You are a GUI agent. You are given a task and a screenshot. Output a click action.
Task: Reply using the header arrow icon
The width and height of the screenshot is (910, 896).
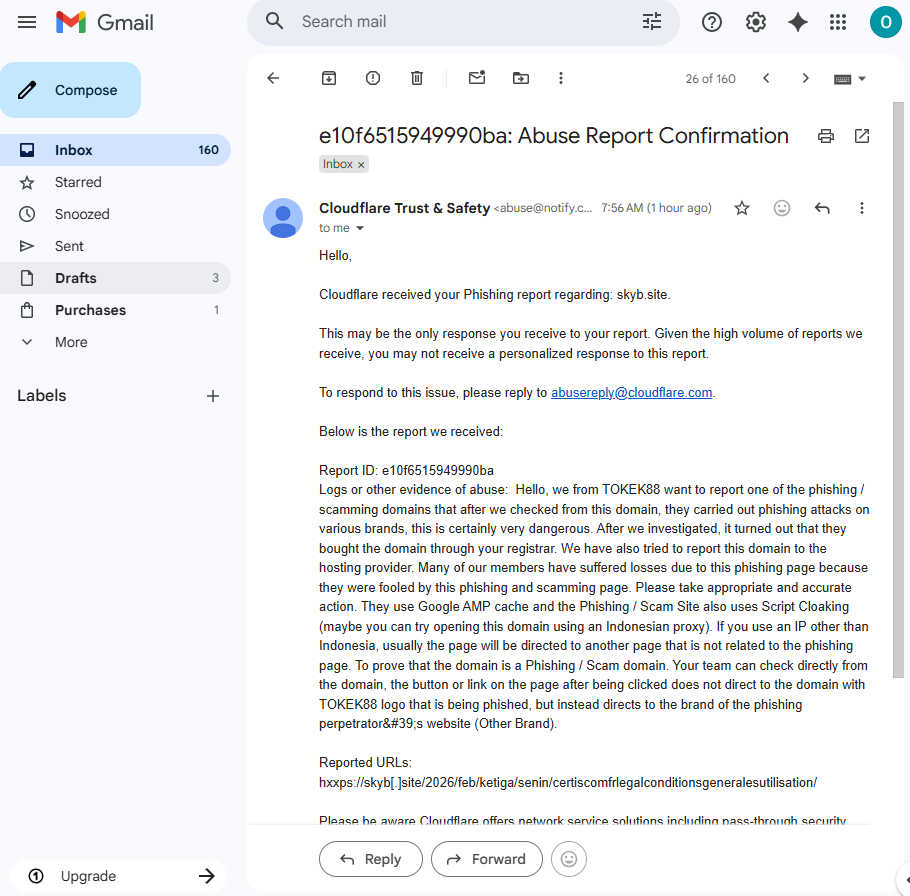pyautogui.click(x=822, y=208)
